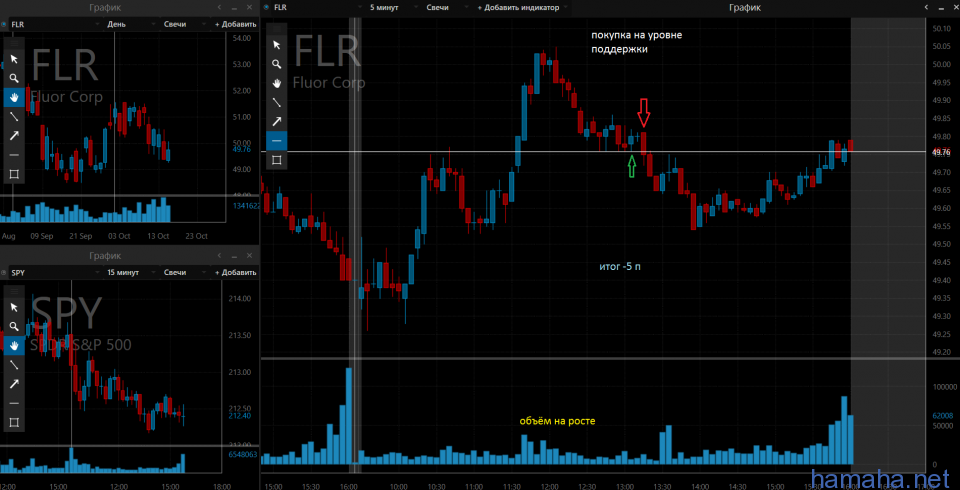Select the hand pan tool in FLR 5-minute chart

(277, 83)
